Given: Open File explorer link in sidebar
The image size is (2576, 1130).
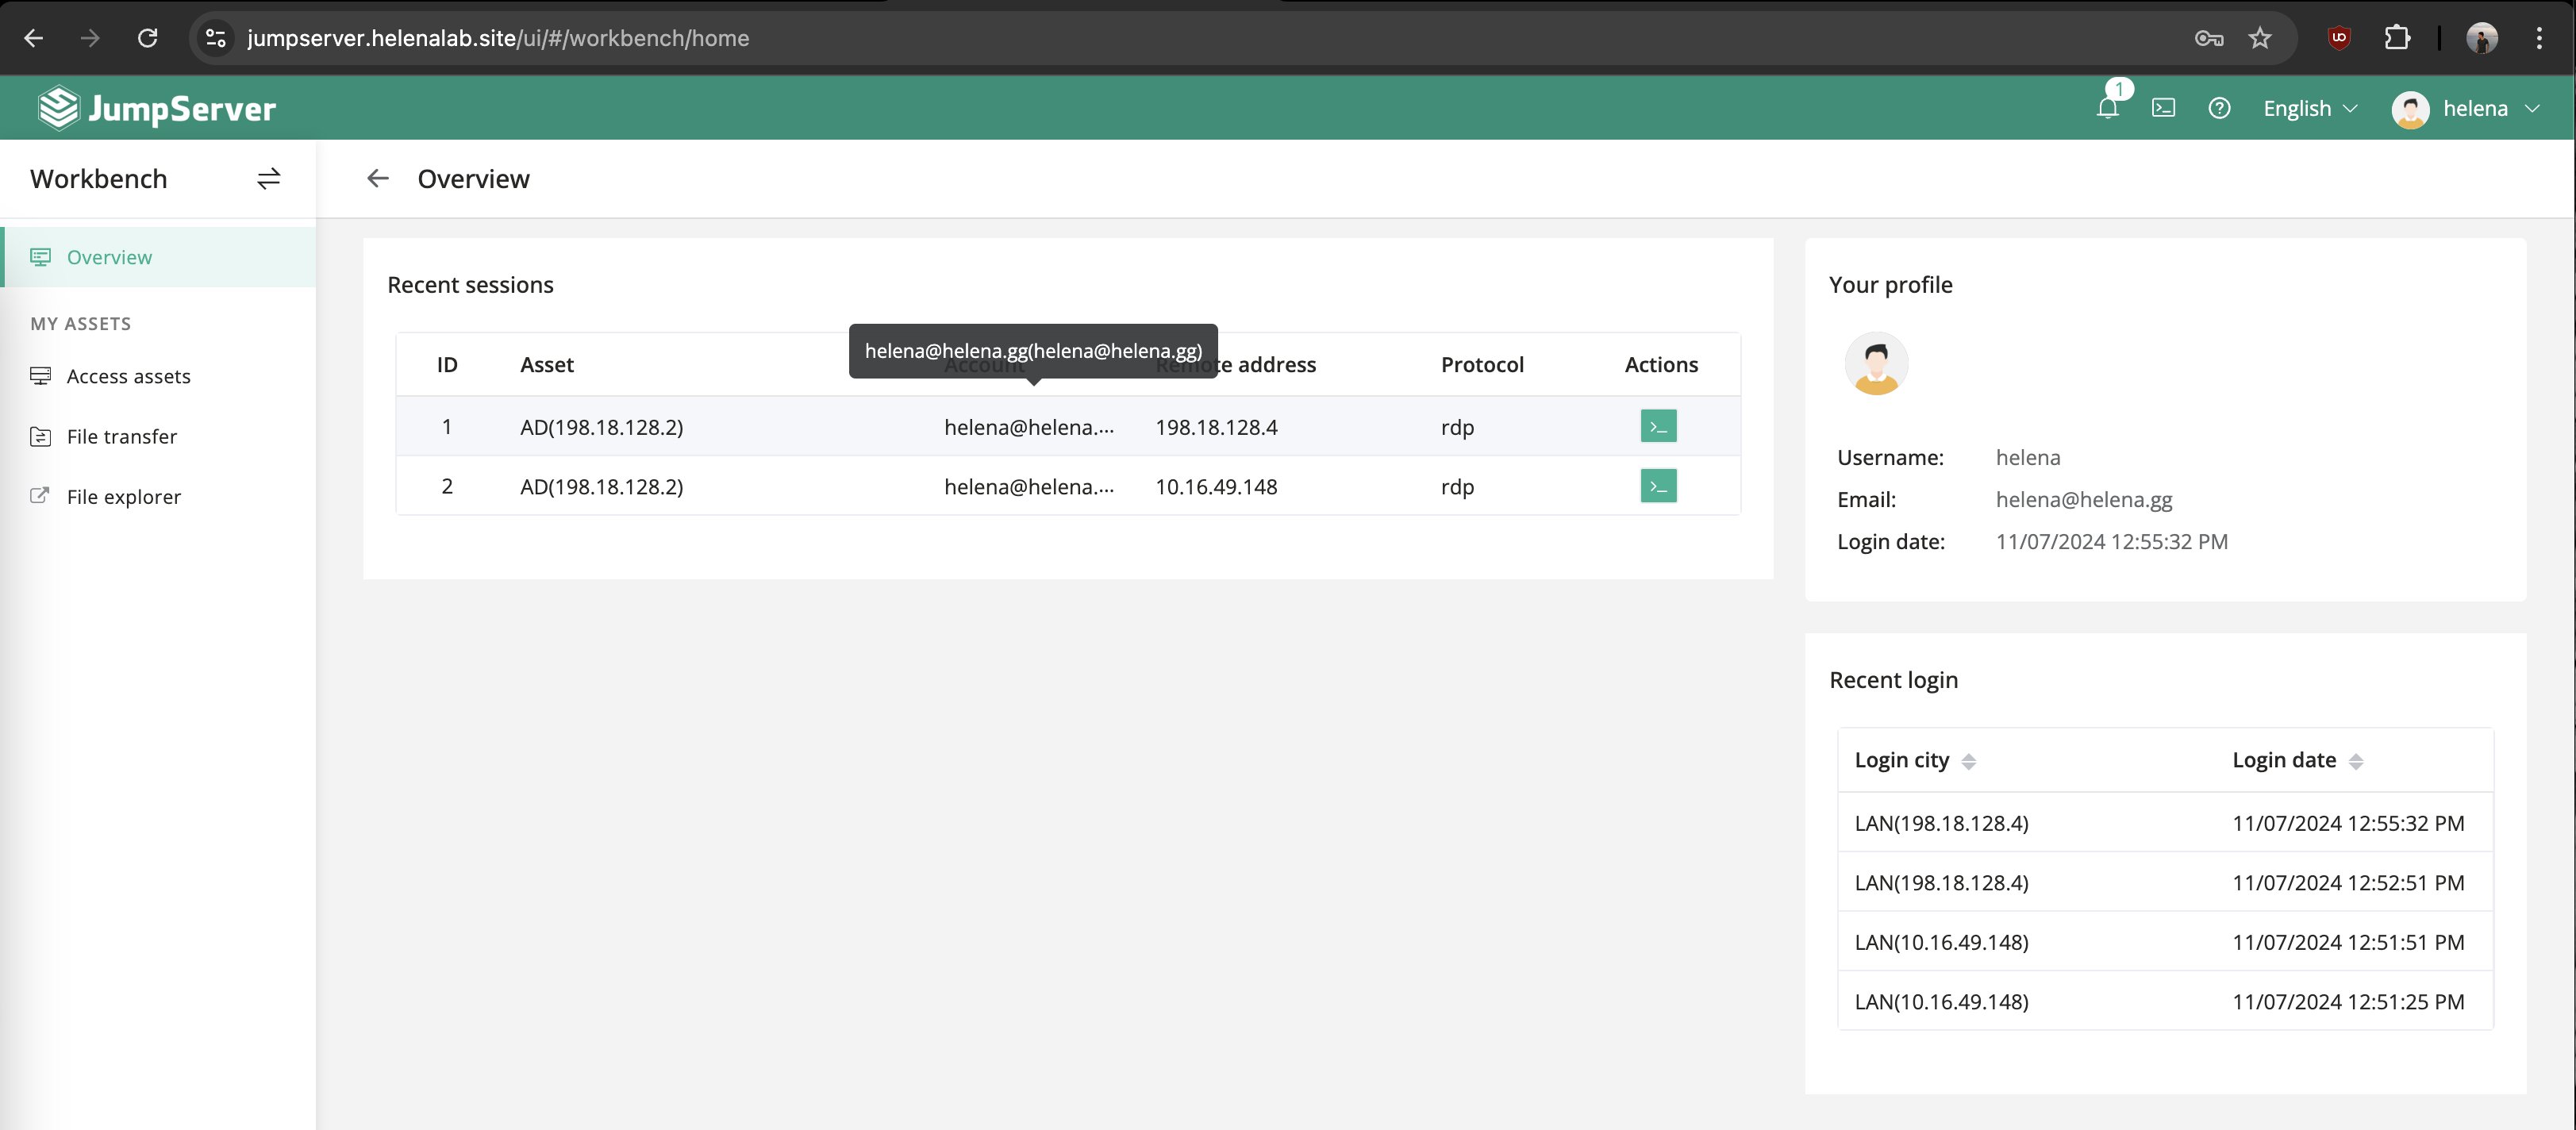Looking at the screenshot, I should coord(123,497).
